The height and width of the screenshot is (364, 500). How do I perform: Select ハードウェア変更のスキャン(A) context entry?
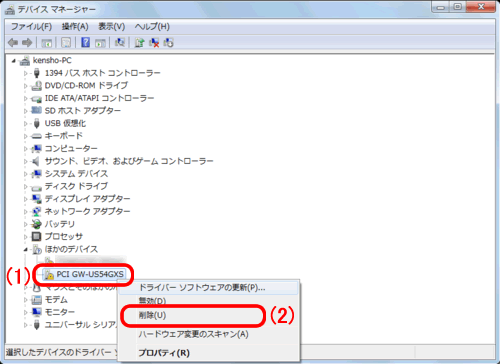point(193,334)
